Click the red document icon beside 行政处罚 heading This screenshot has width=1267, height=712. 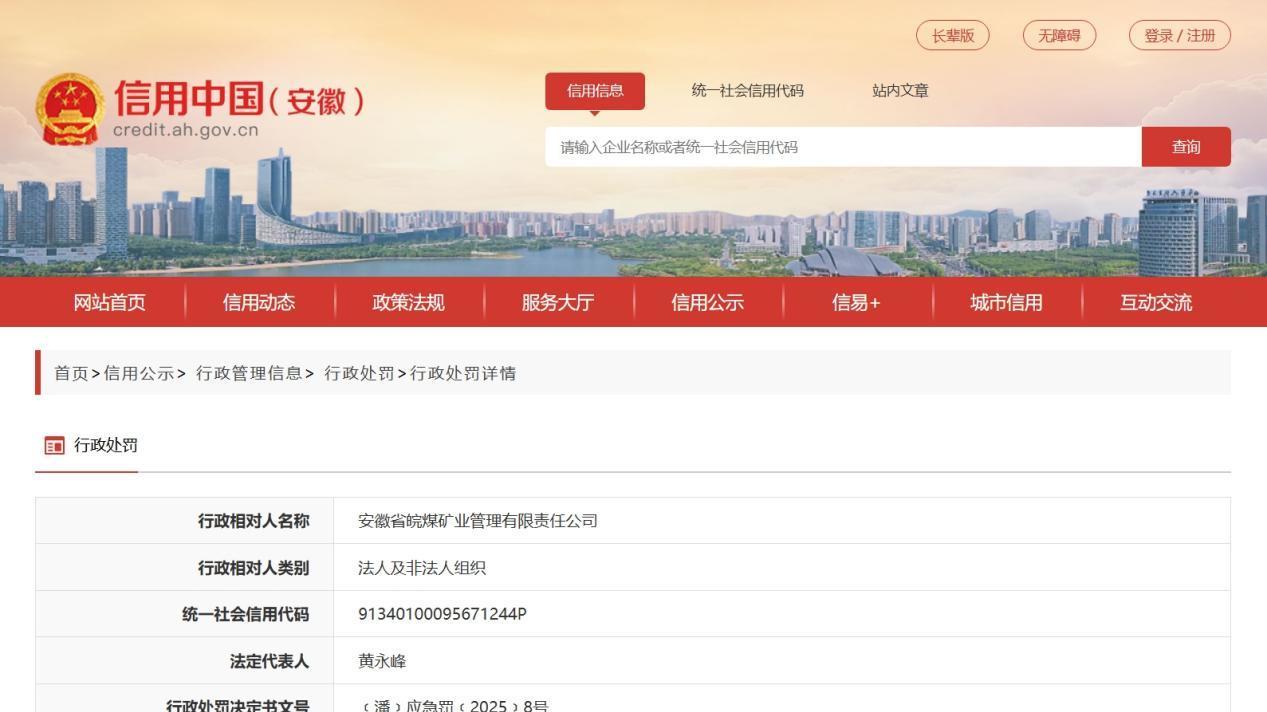point(54,445)
